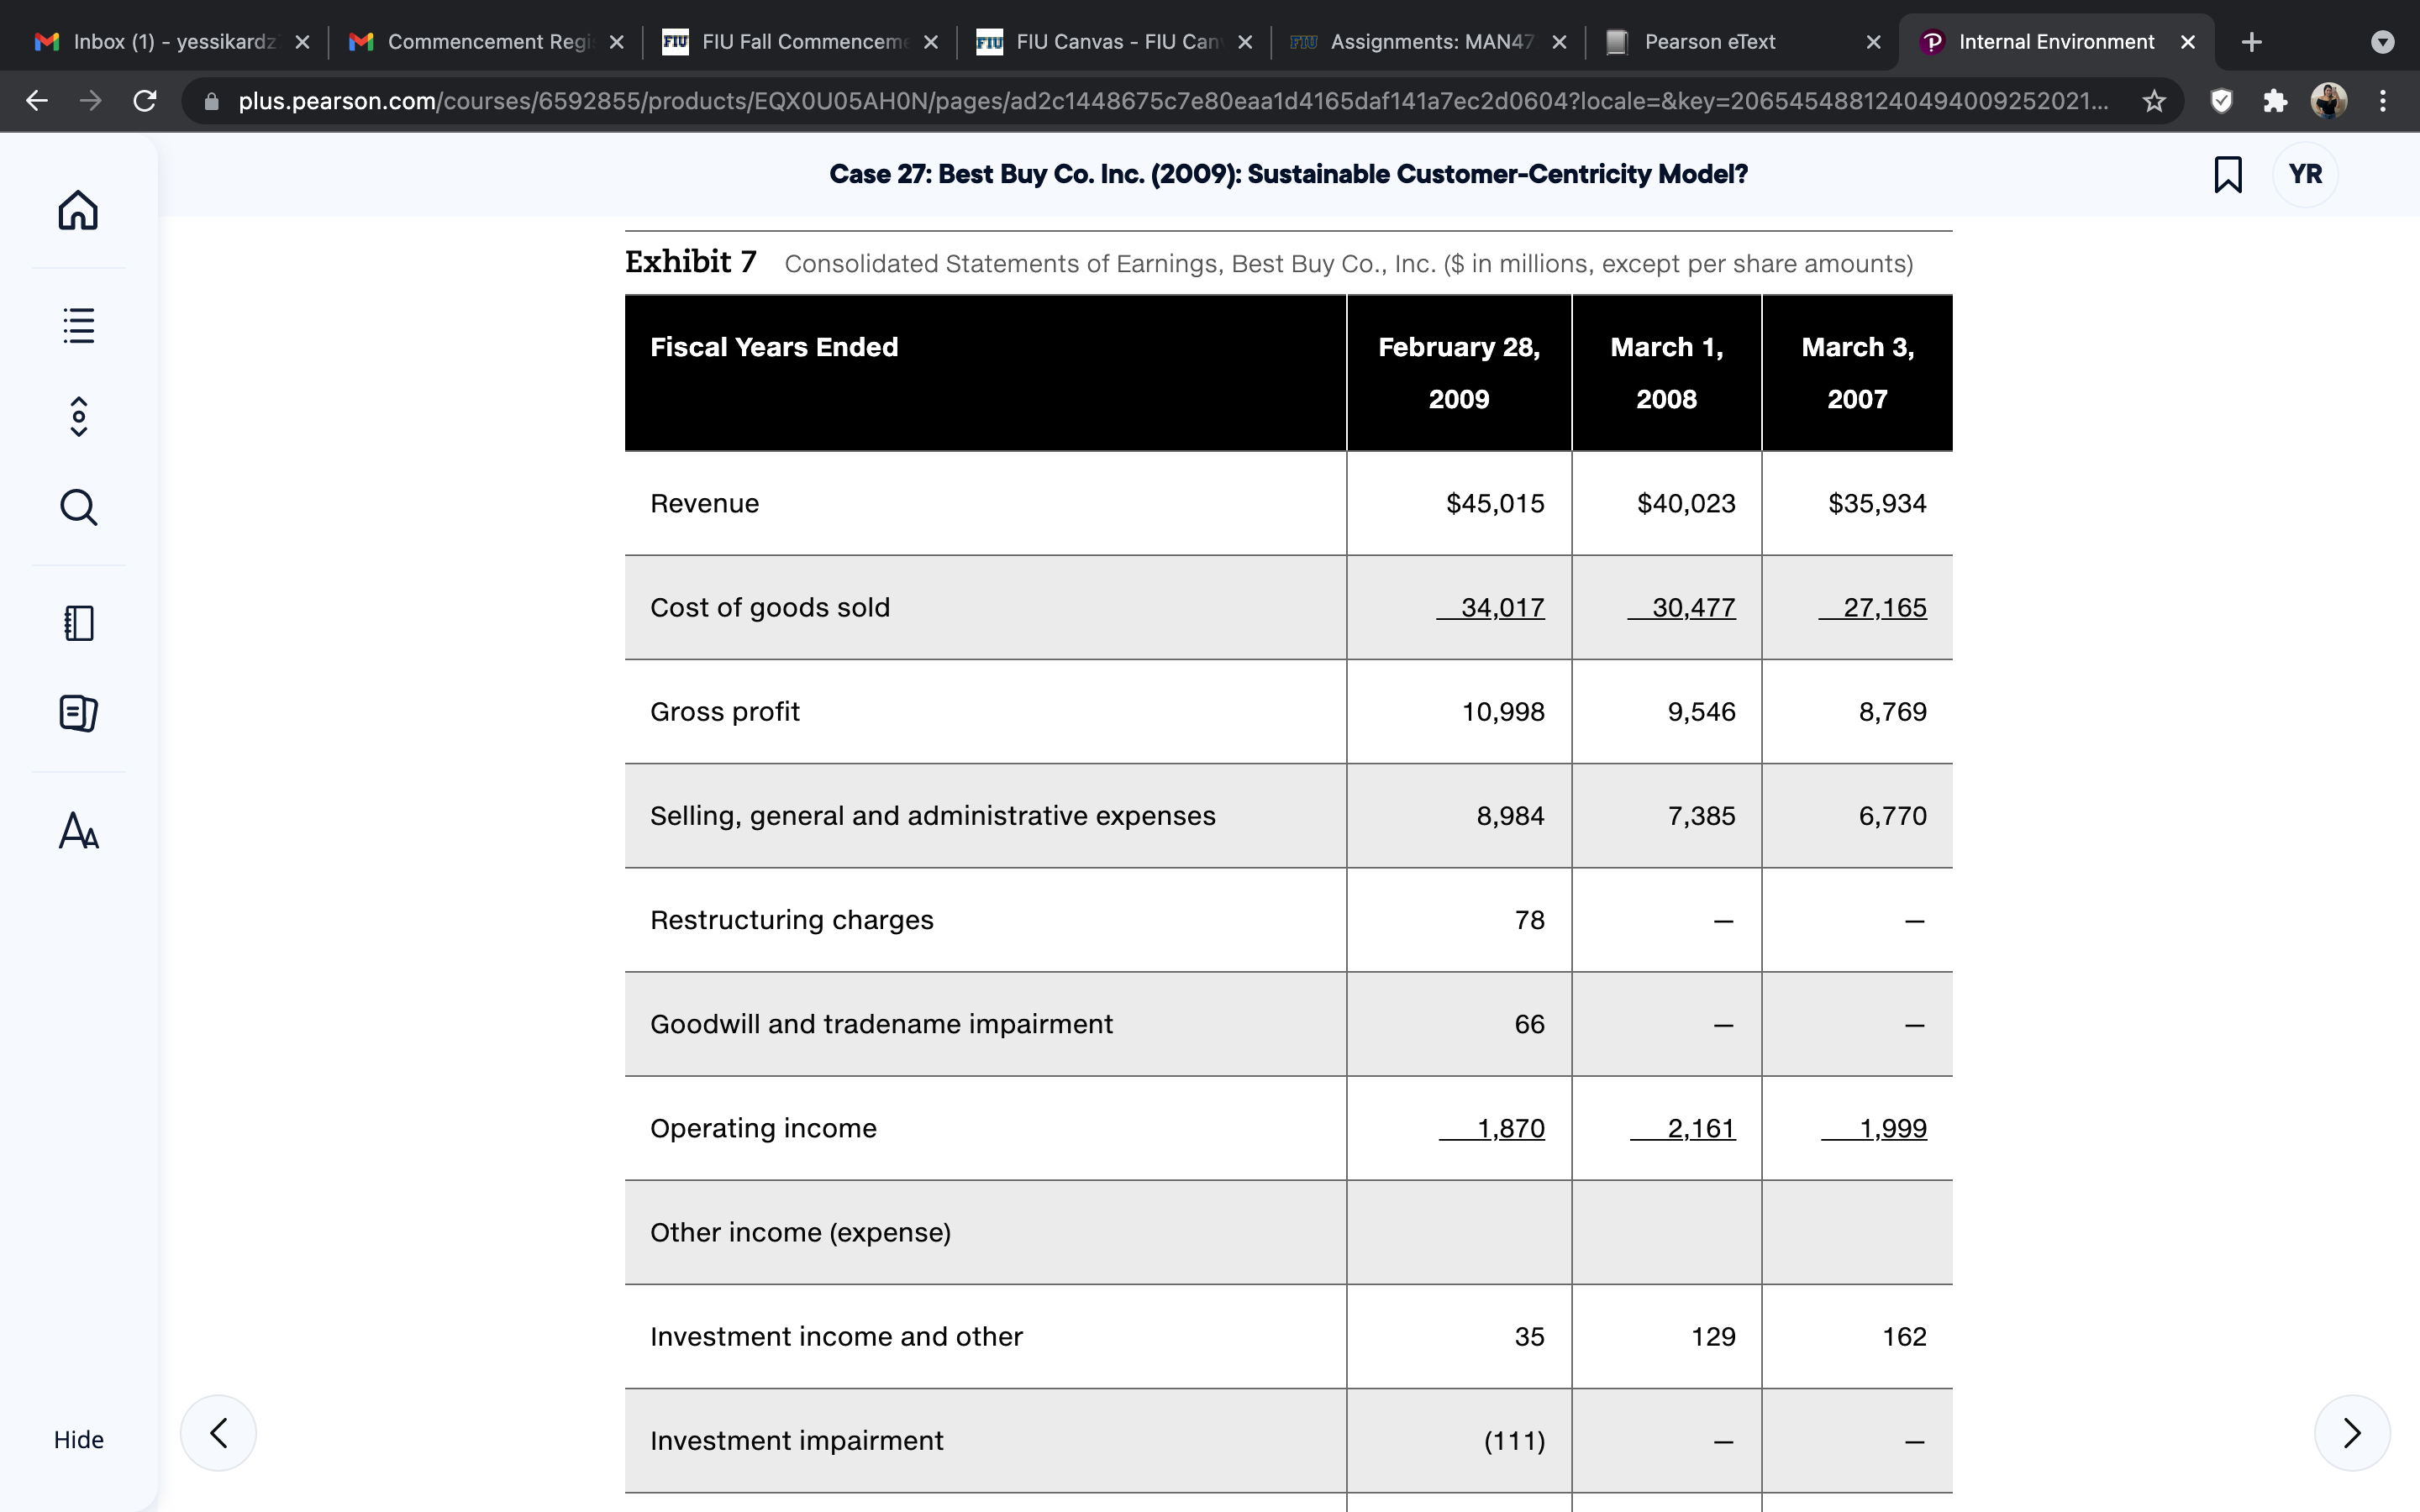
Task: Open the page navigation icon with up-down chevrons
Action: 78,416
